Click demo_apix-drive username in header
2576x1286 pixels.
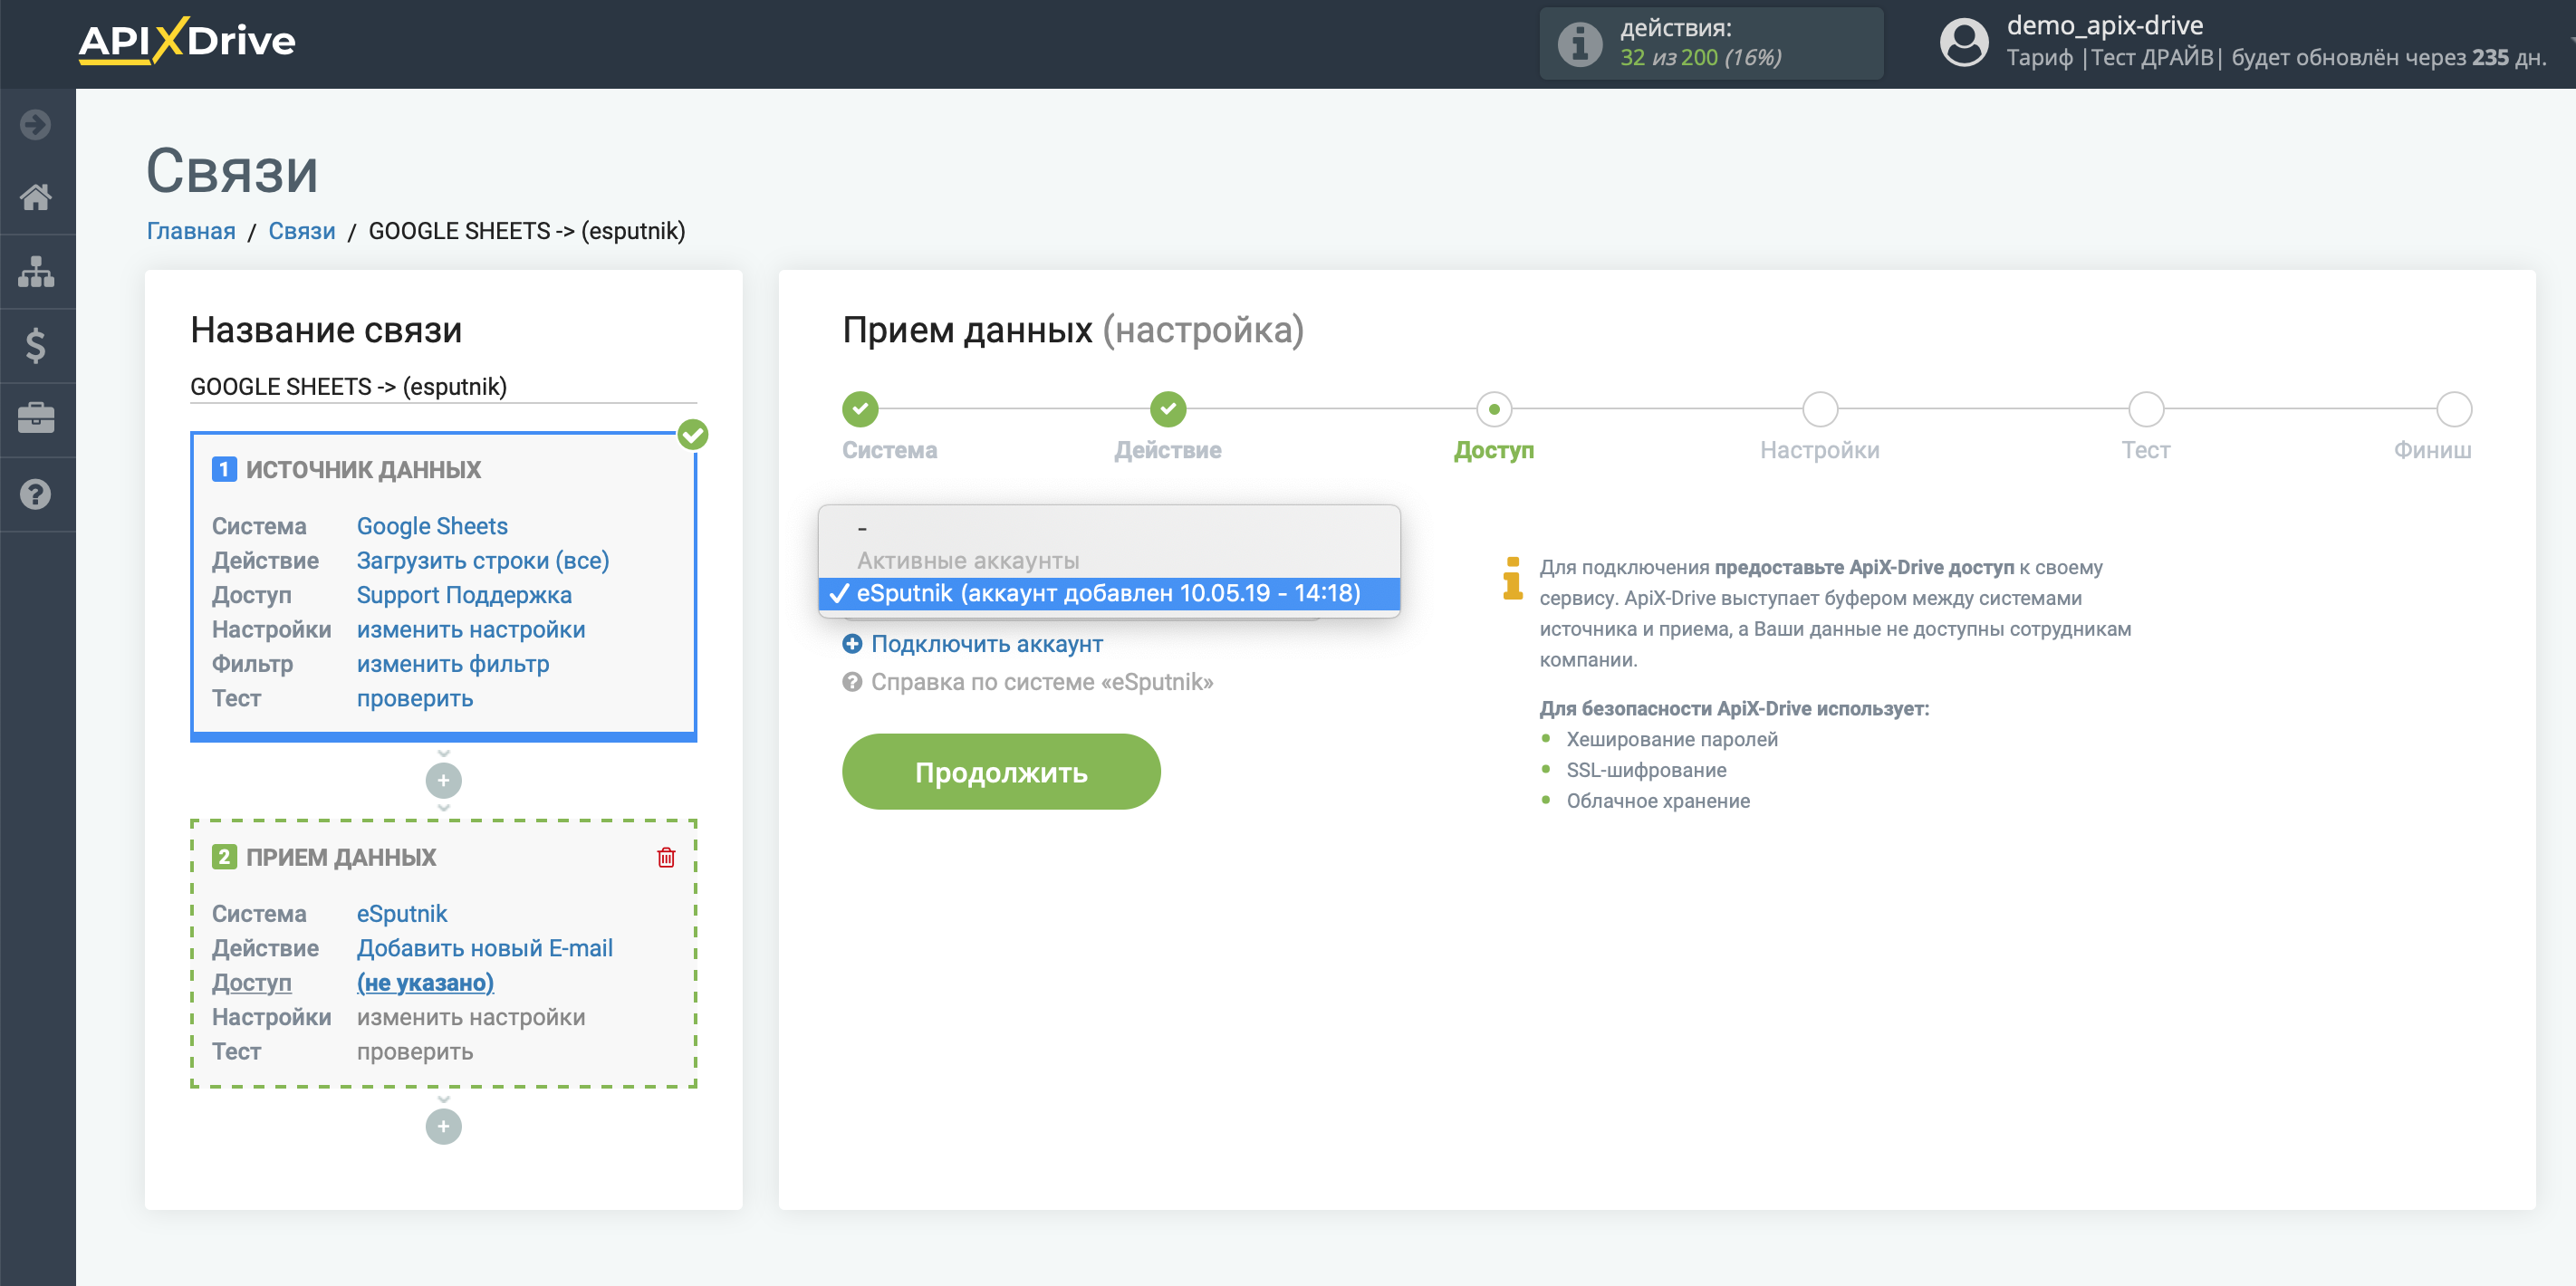pyautogui.click(x=2105, y=25)
